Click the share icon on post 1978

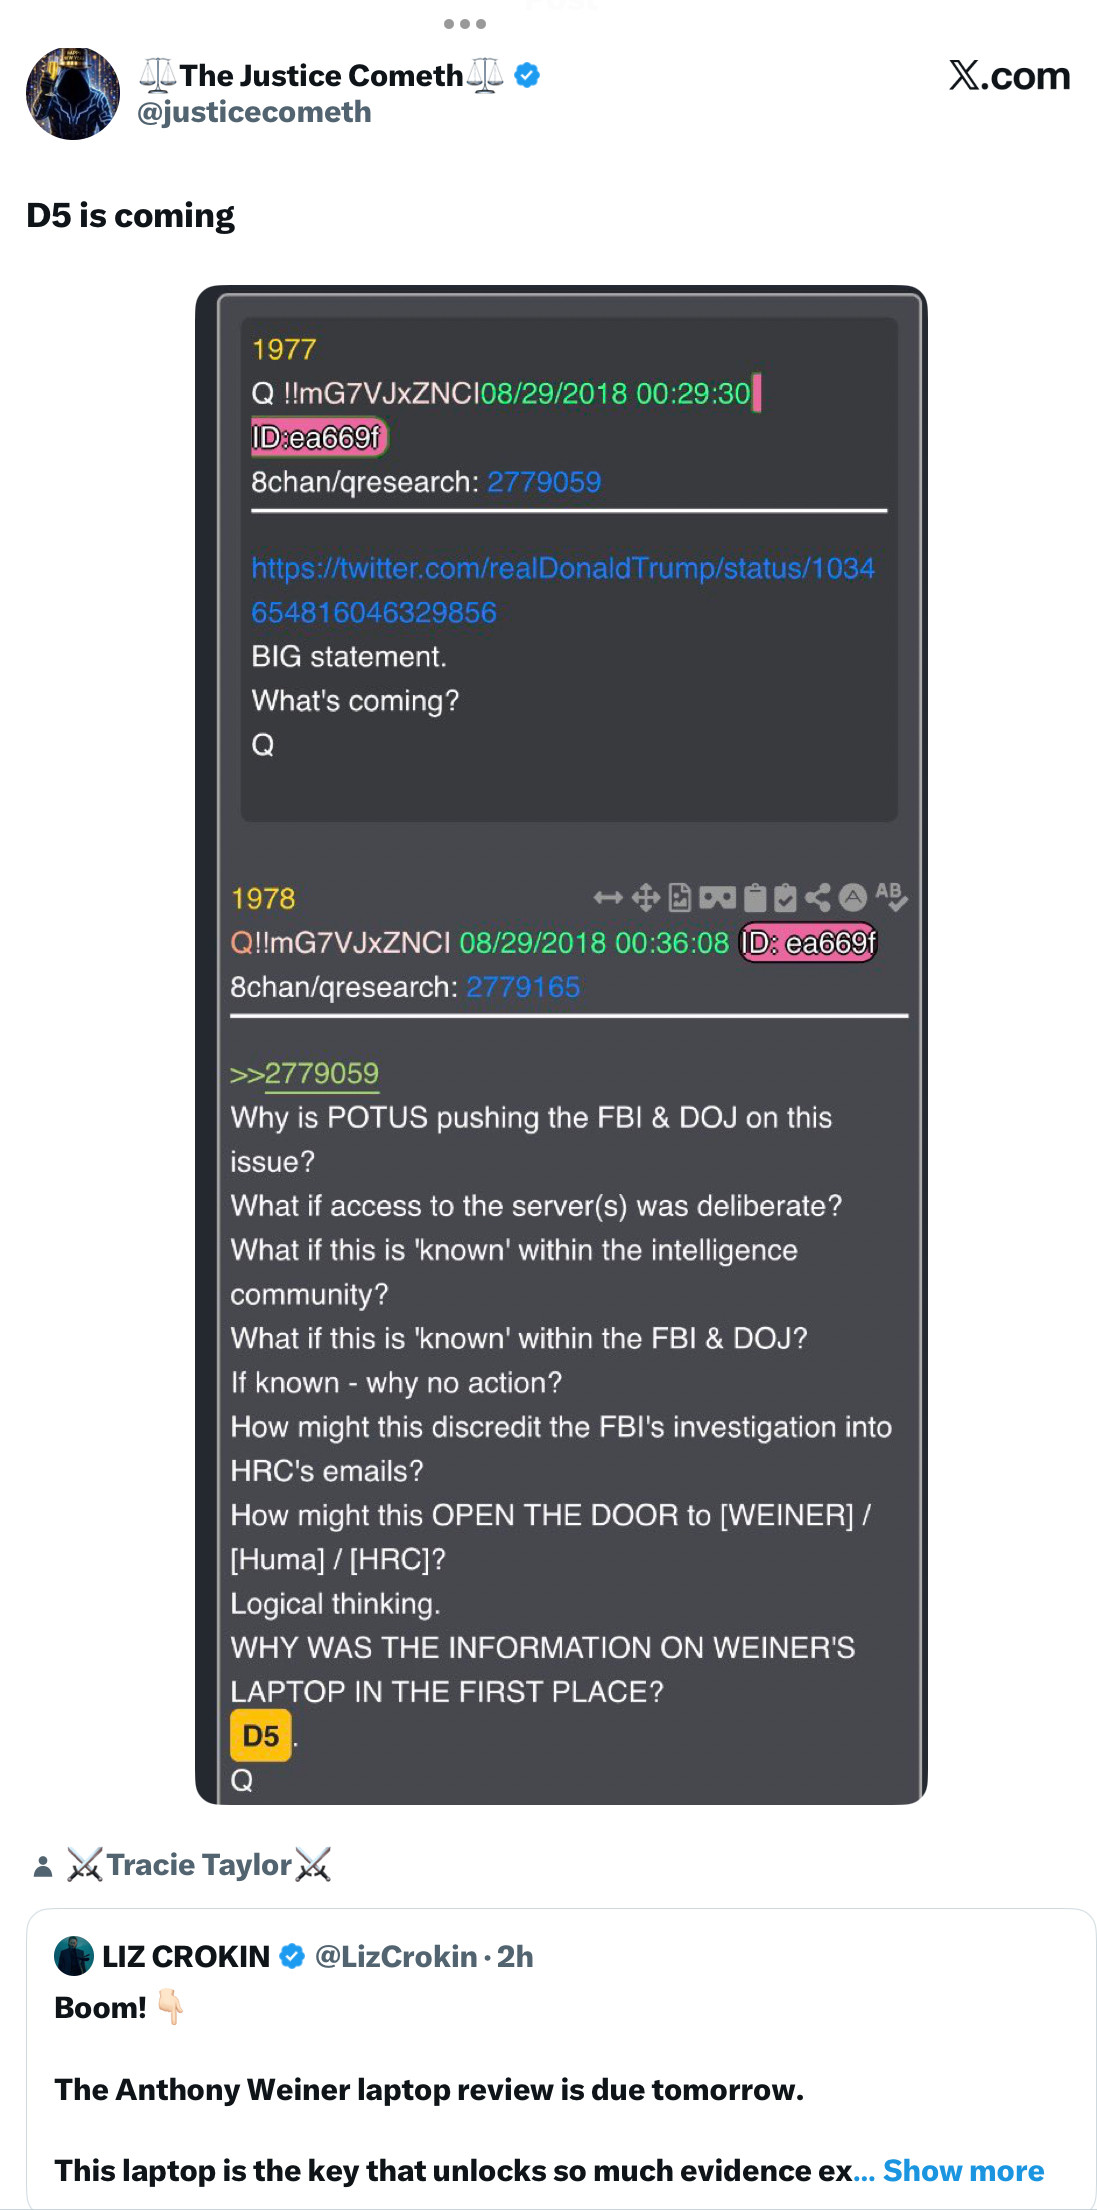click(x=818, y=898)
